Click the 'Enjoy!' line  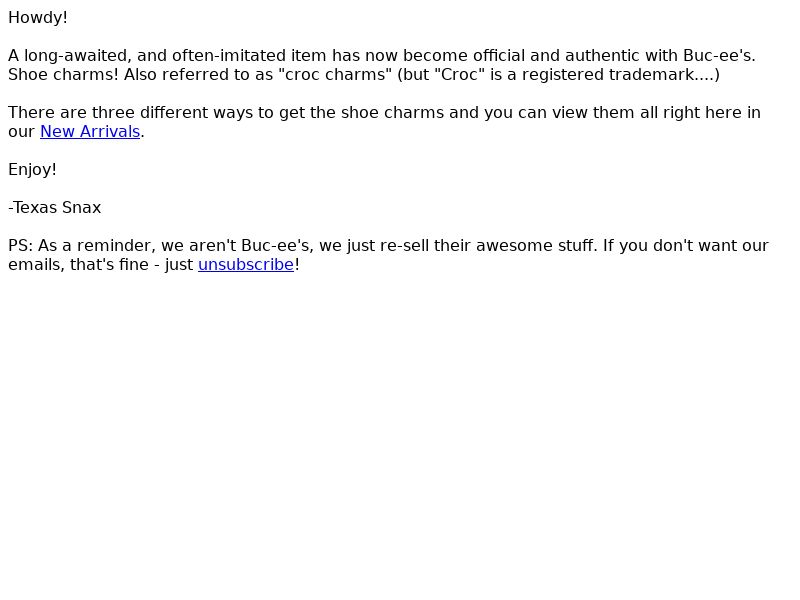tap(32, 169)
